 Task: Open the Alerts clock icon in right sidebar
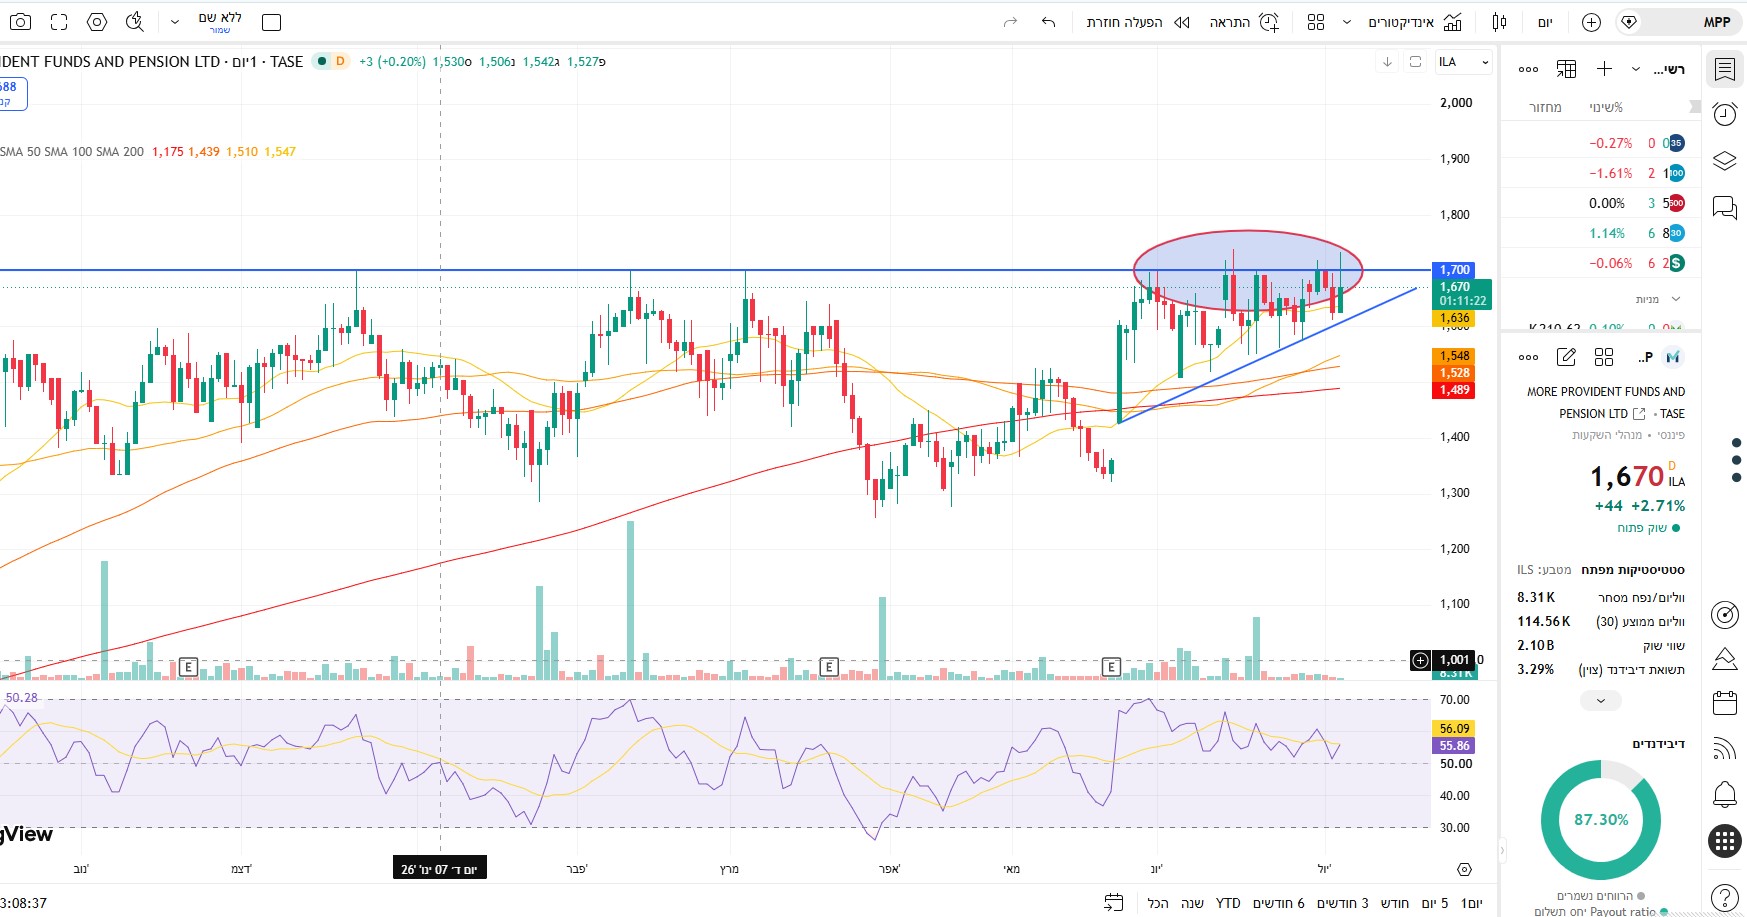click(1725, 114)
